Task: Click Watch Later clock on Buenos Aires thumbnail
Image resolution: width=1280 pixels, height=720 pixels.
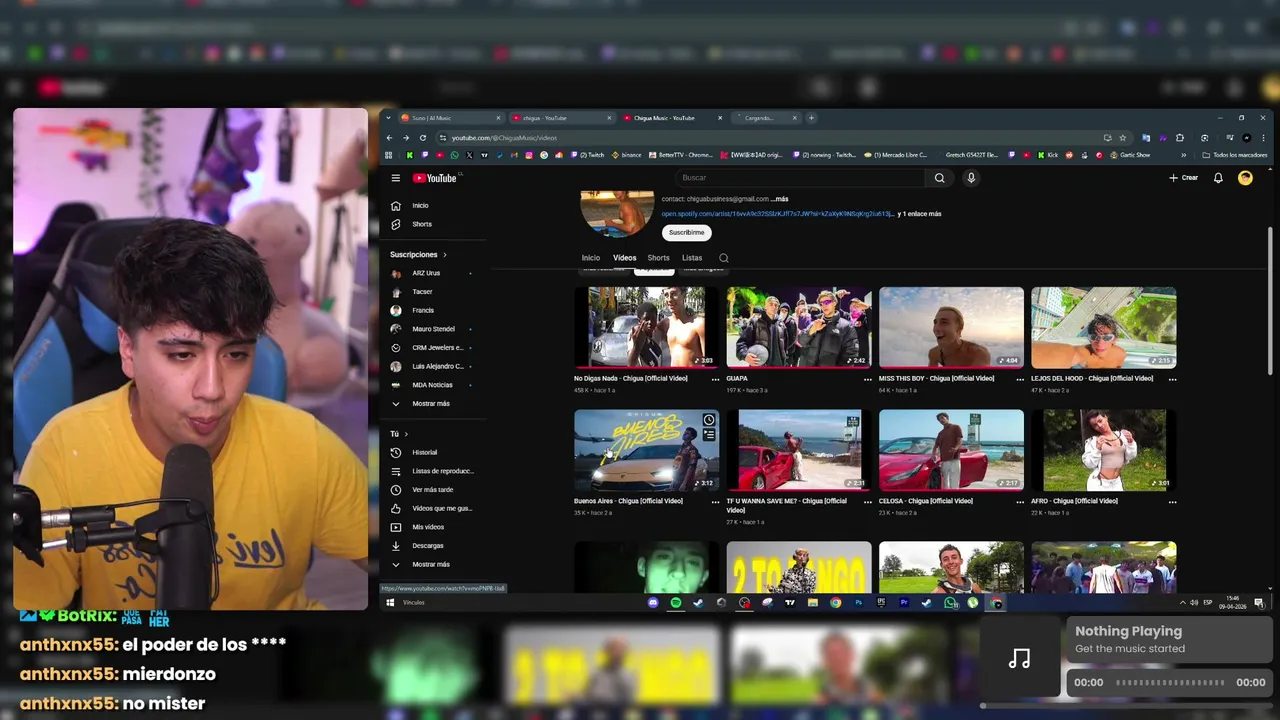Action: (709, 420)
